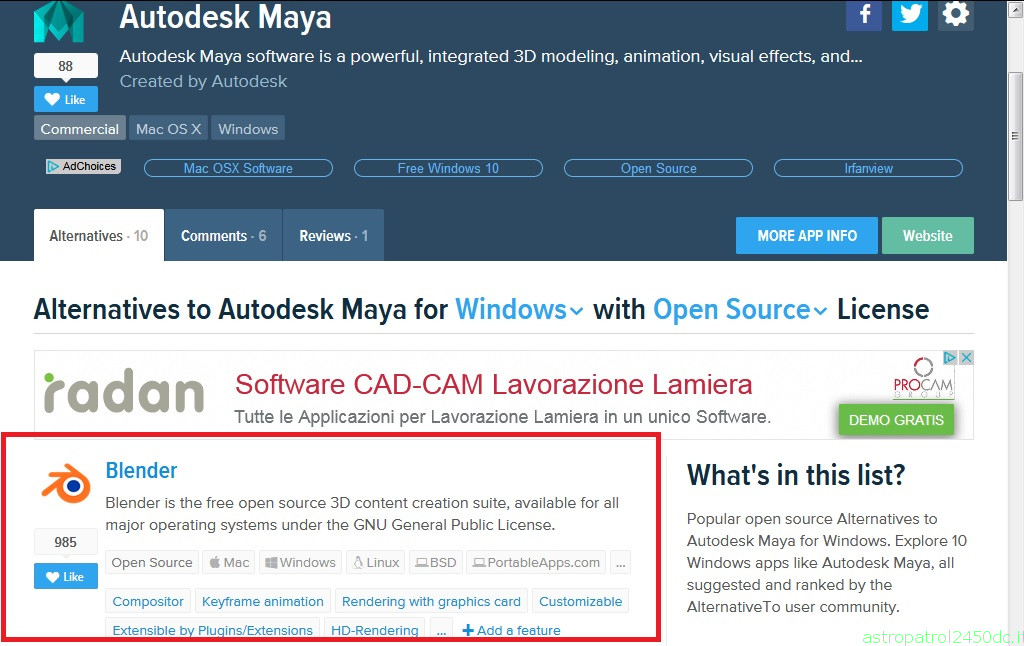
Task: Click the Blender like count 985
Action: coord(66,542)
